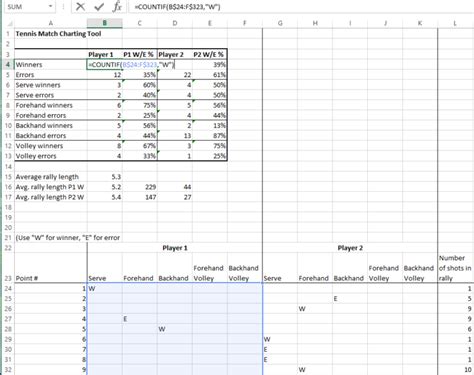This screenshot has height=375, width=474.
Task: Click inside the formula bar text
Action: pyautogui.click(x=178, y=6)
